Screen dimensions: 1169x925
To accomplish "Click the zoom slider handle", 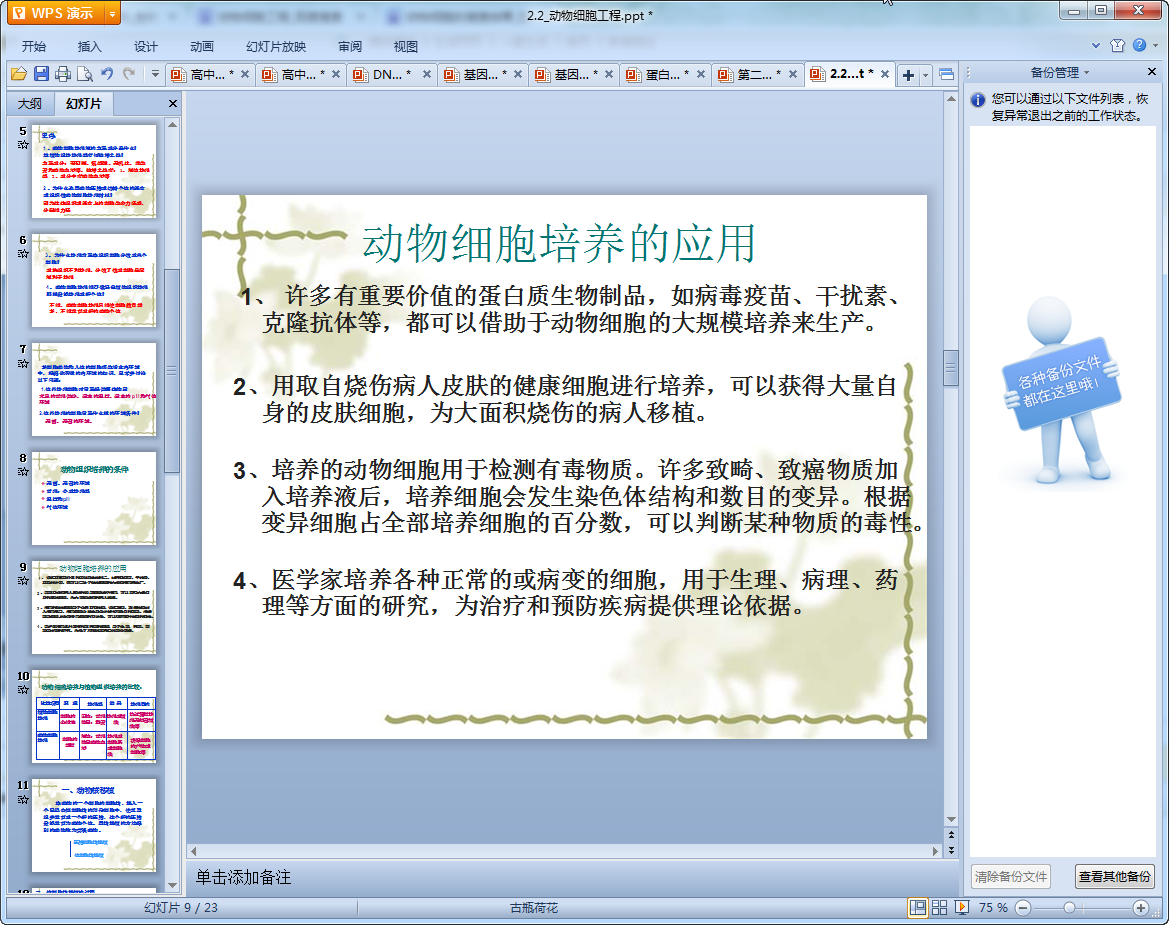I will coord(1069,907).
